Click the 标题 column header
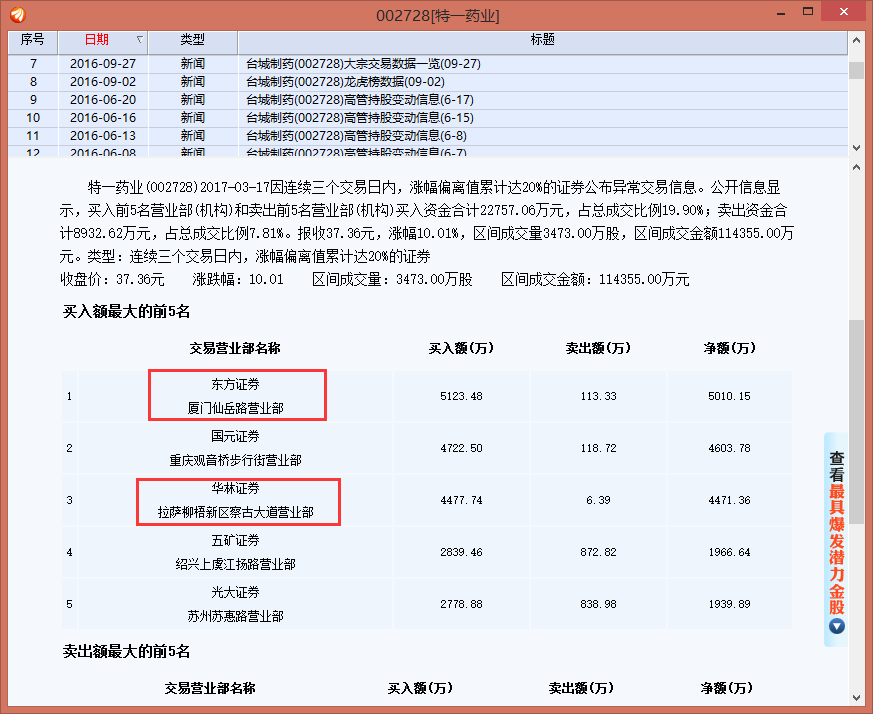The height and width of the screenshot is (714, 873). coord(542,40)
